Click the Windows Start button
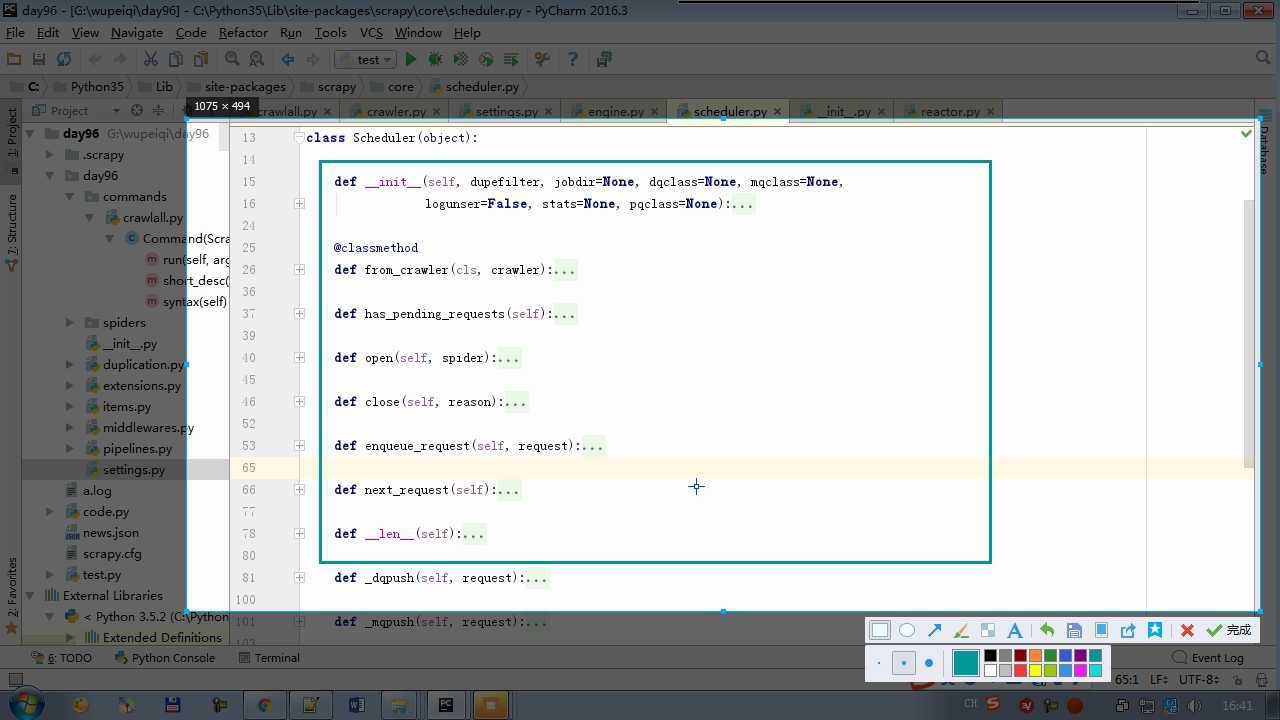The width and height of the screenshot is (1280, 720). click(24, 705)
